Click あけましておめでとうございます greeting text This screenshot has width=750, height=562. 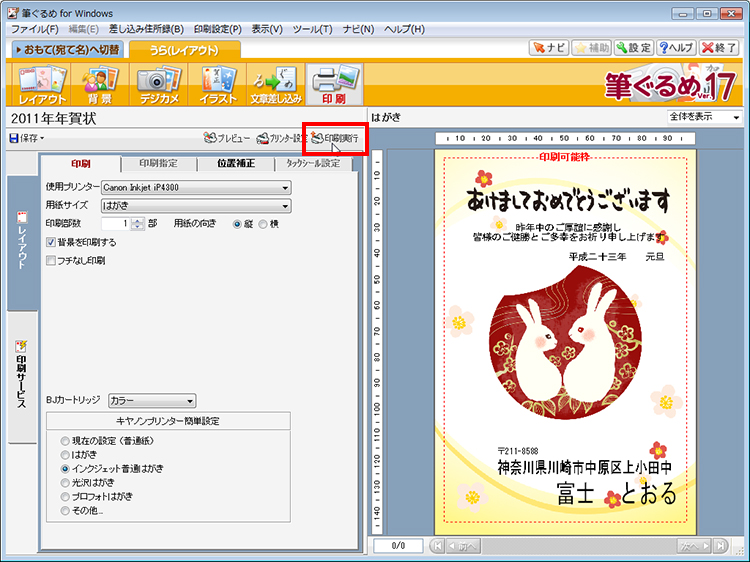click(x=568, y=200)
